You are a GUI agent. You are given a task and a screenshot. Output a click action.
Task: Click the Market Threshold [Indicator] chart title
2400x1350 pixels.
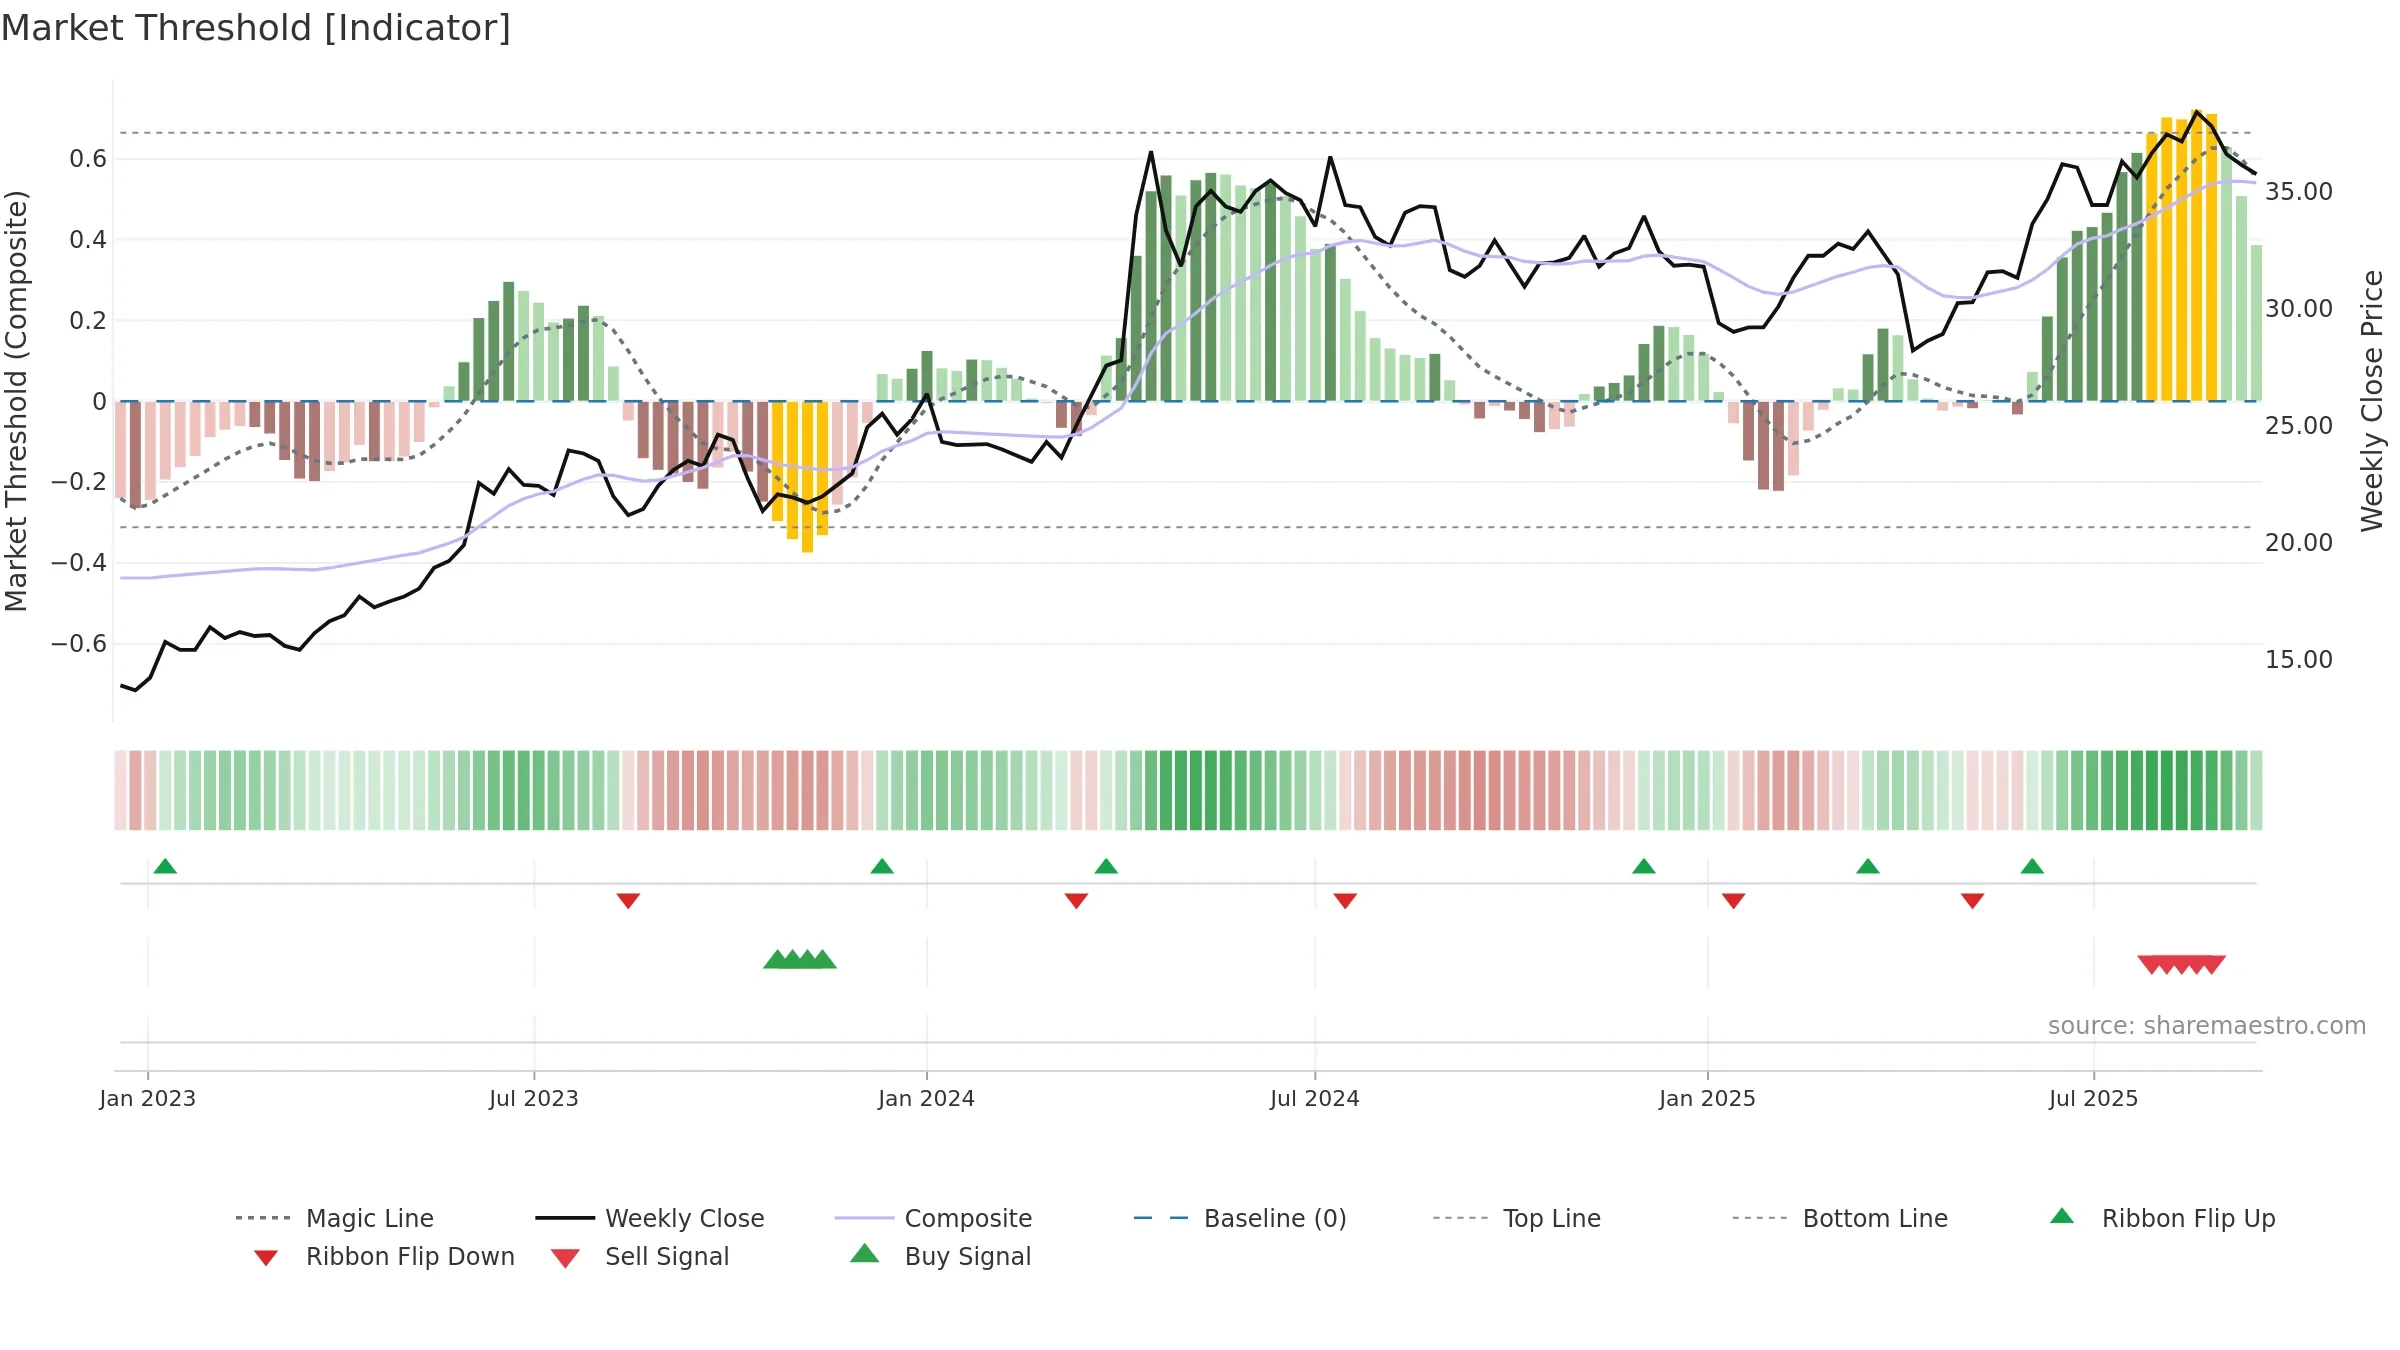[256, 28]
